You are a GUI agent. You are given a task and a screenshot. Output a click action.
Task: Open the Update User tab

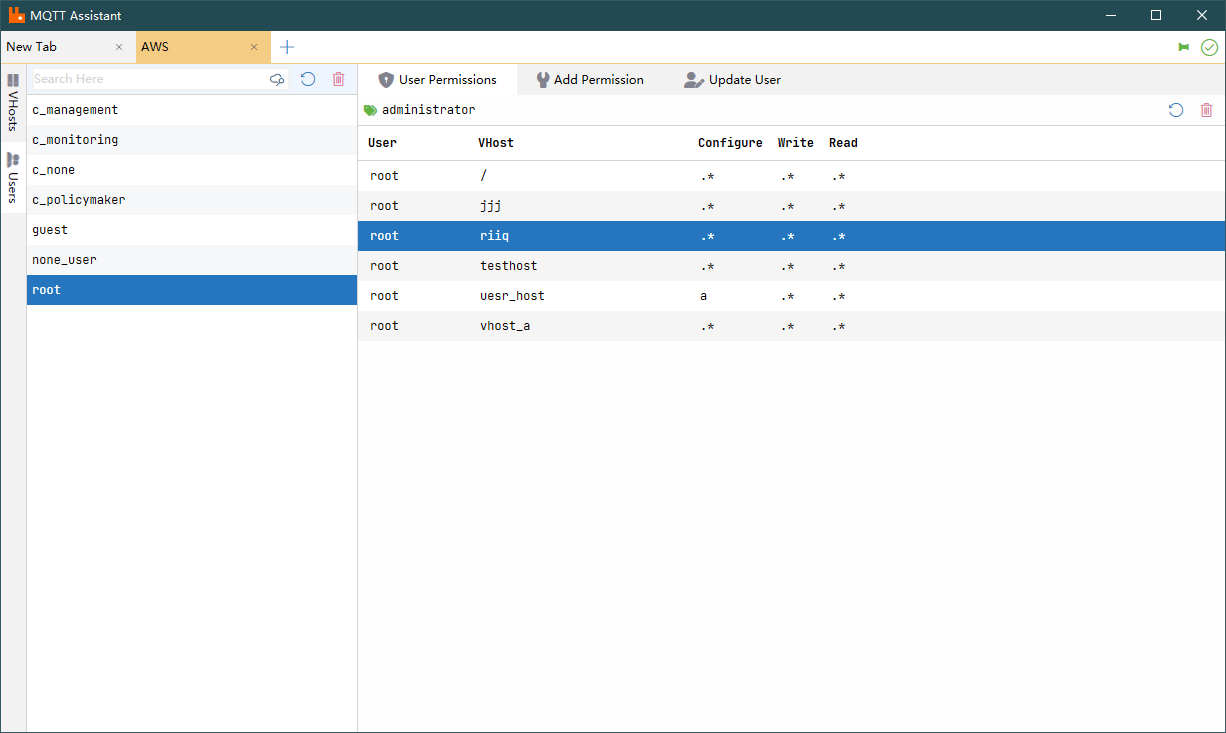pos(732,80)
